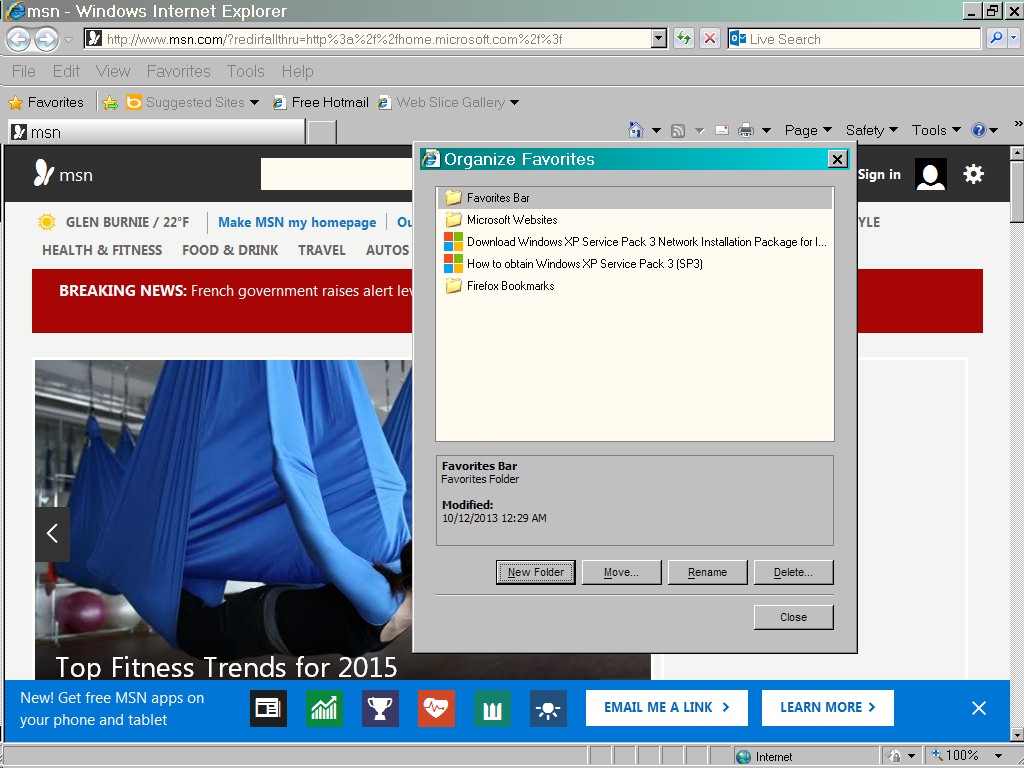
Task: Click the MSN Weather app icon
Action: point(548,708)
